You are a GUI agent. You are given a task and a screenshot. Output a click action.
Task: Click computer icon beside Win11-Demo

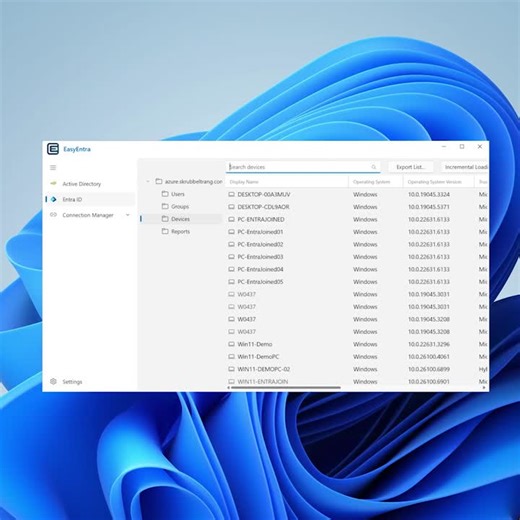tap(231, 344)
